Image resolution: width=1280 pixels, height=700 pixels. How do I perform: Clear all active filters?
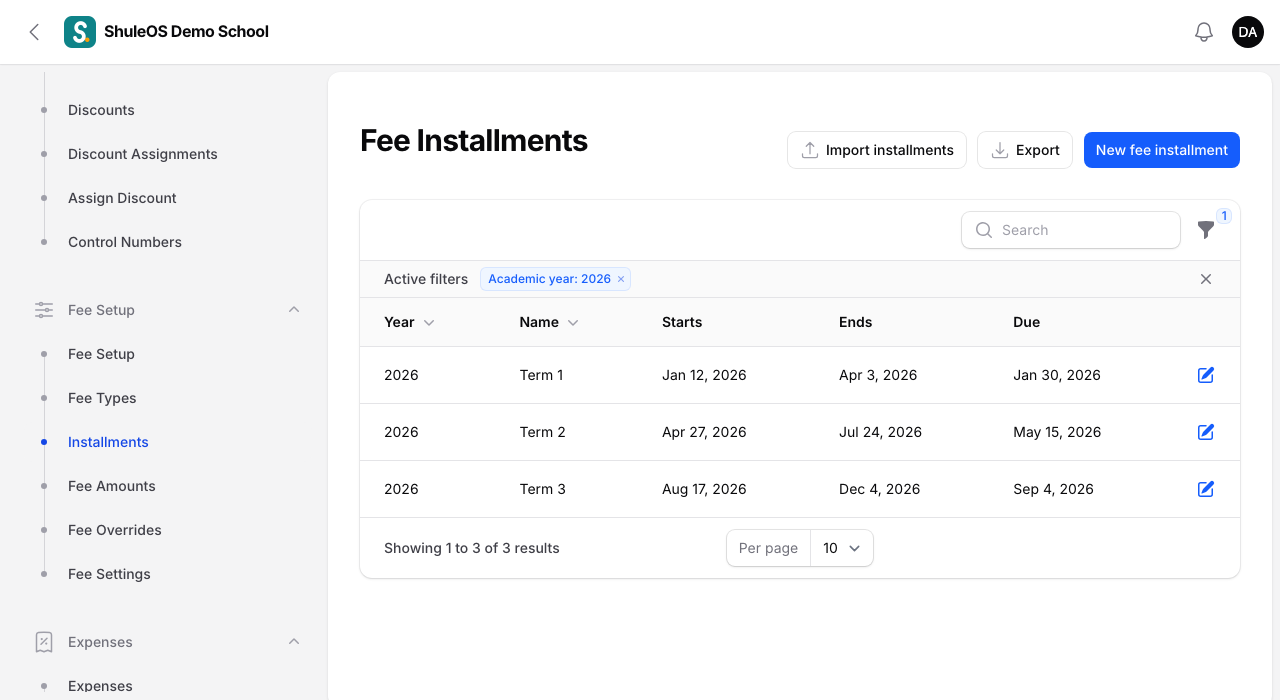coord(1206,279)
